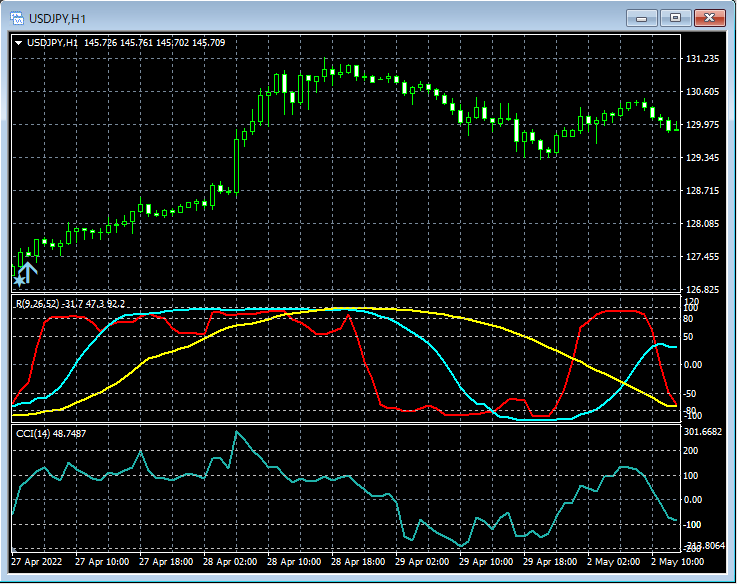Viewport: 738px width, 584px height.
Task: Click the 130.605 price scale label
Action: pyautogui.click(x=702, y=92)
